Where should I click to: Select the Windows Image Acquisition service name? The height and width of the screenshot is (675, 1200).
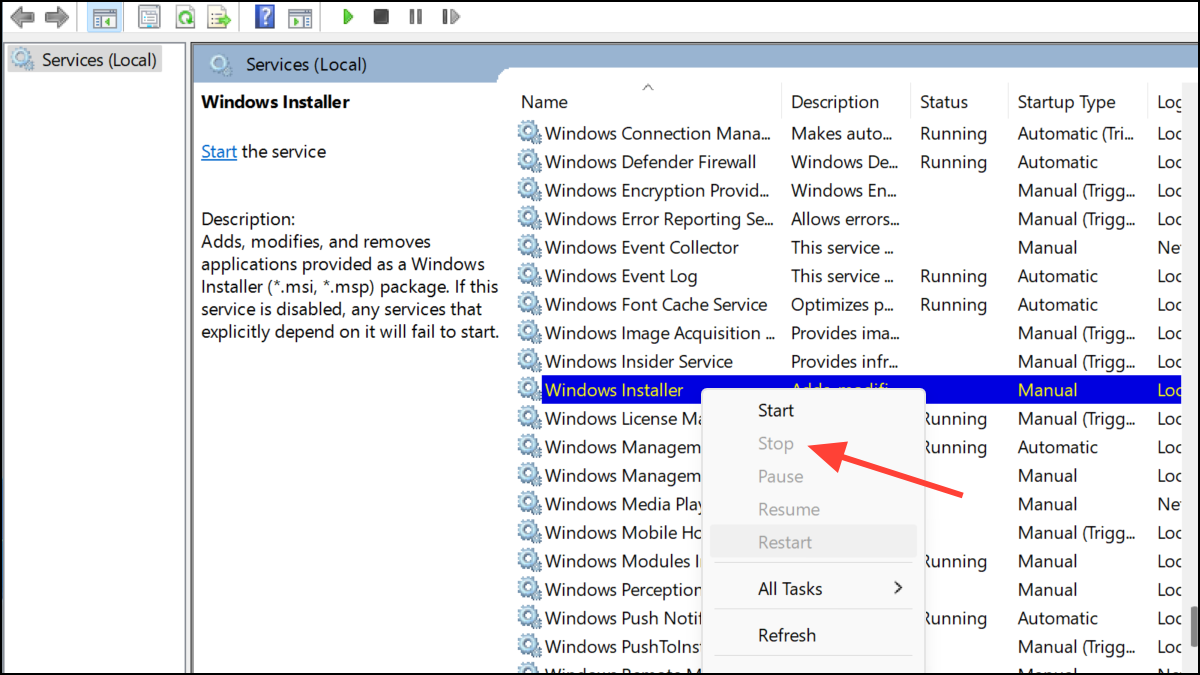(660, 333)
